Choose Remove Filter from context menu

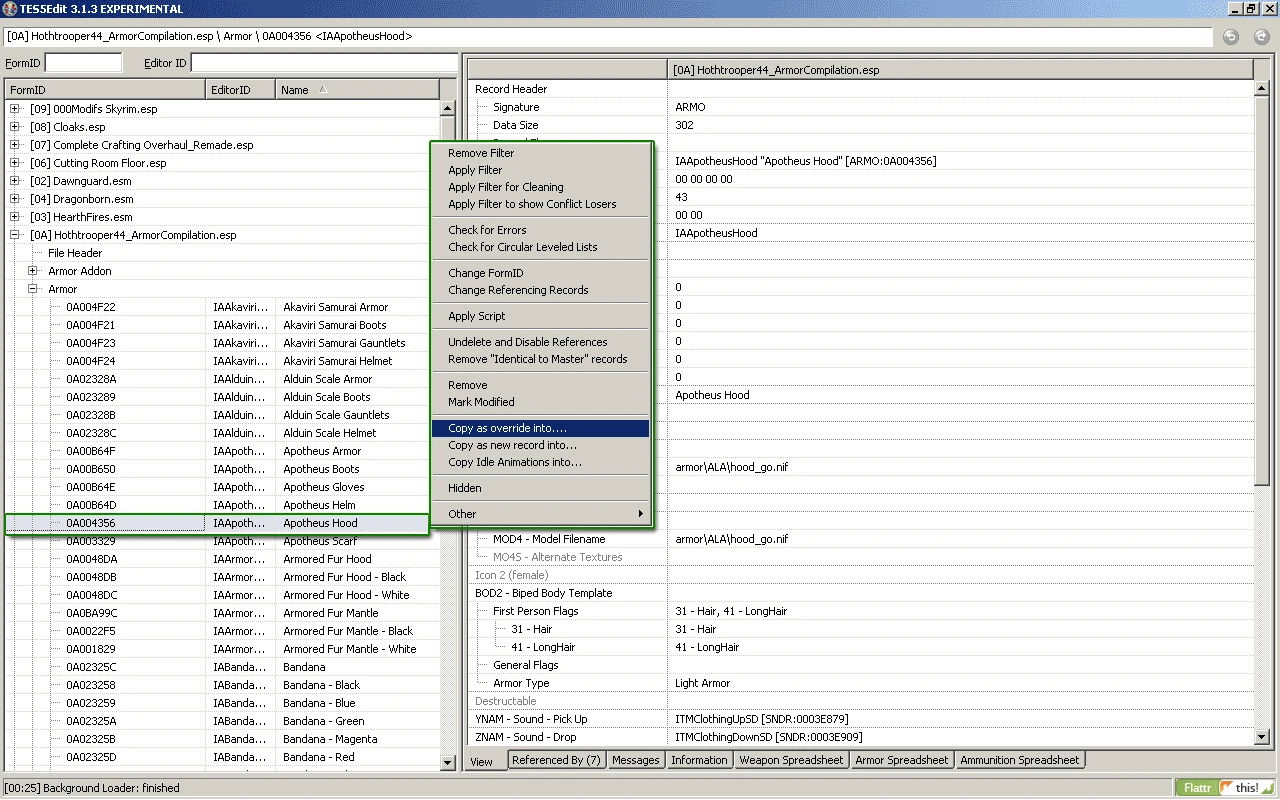541,153
